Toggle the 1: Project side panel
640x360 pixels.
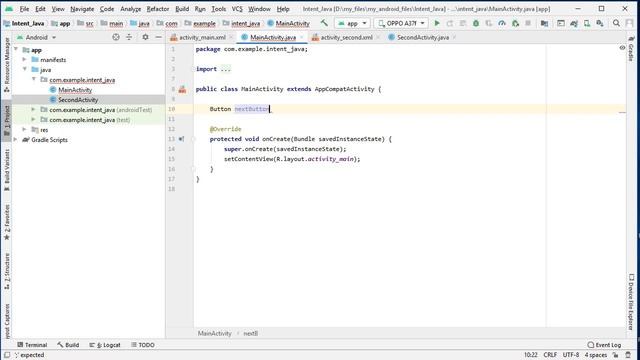click(7, 120)
